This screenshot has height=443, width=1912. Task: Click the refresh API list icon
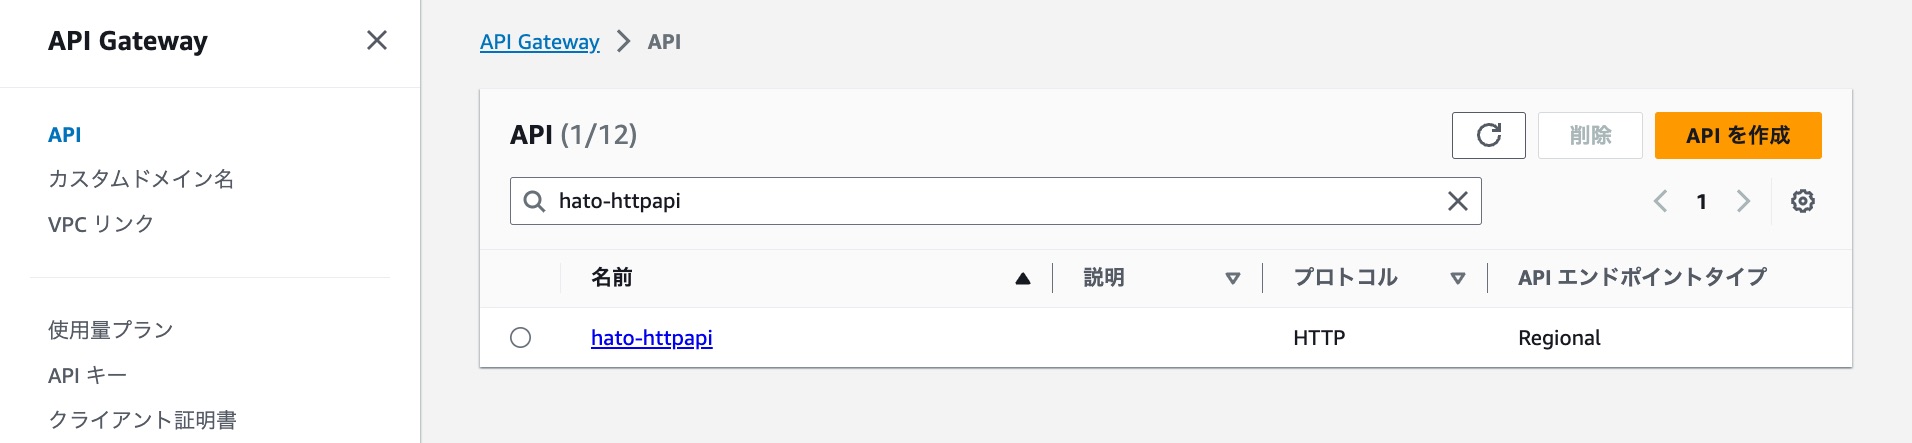[1488, 135]
